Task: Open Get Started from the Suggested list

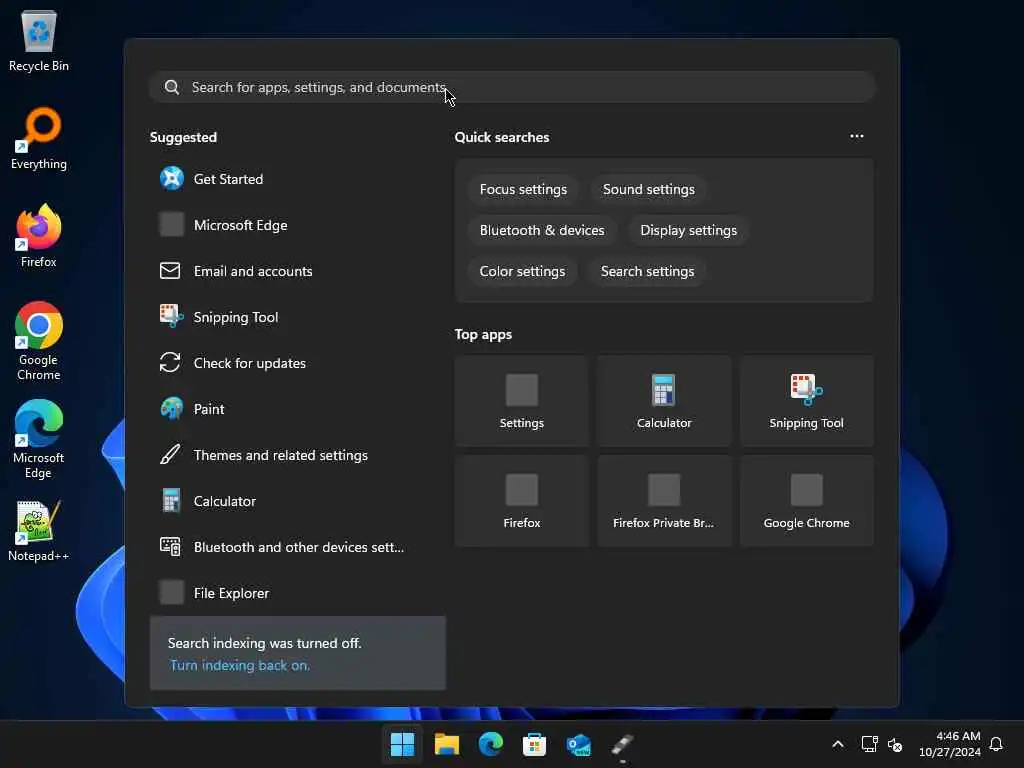Action: (297, 179)
